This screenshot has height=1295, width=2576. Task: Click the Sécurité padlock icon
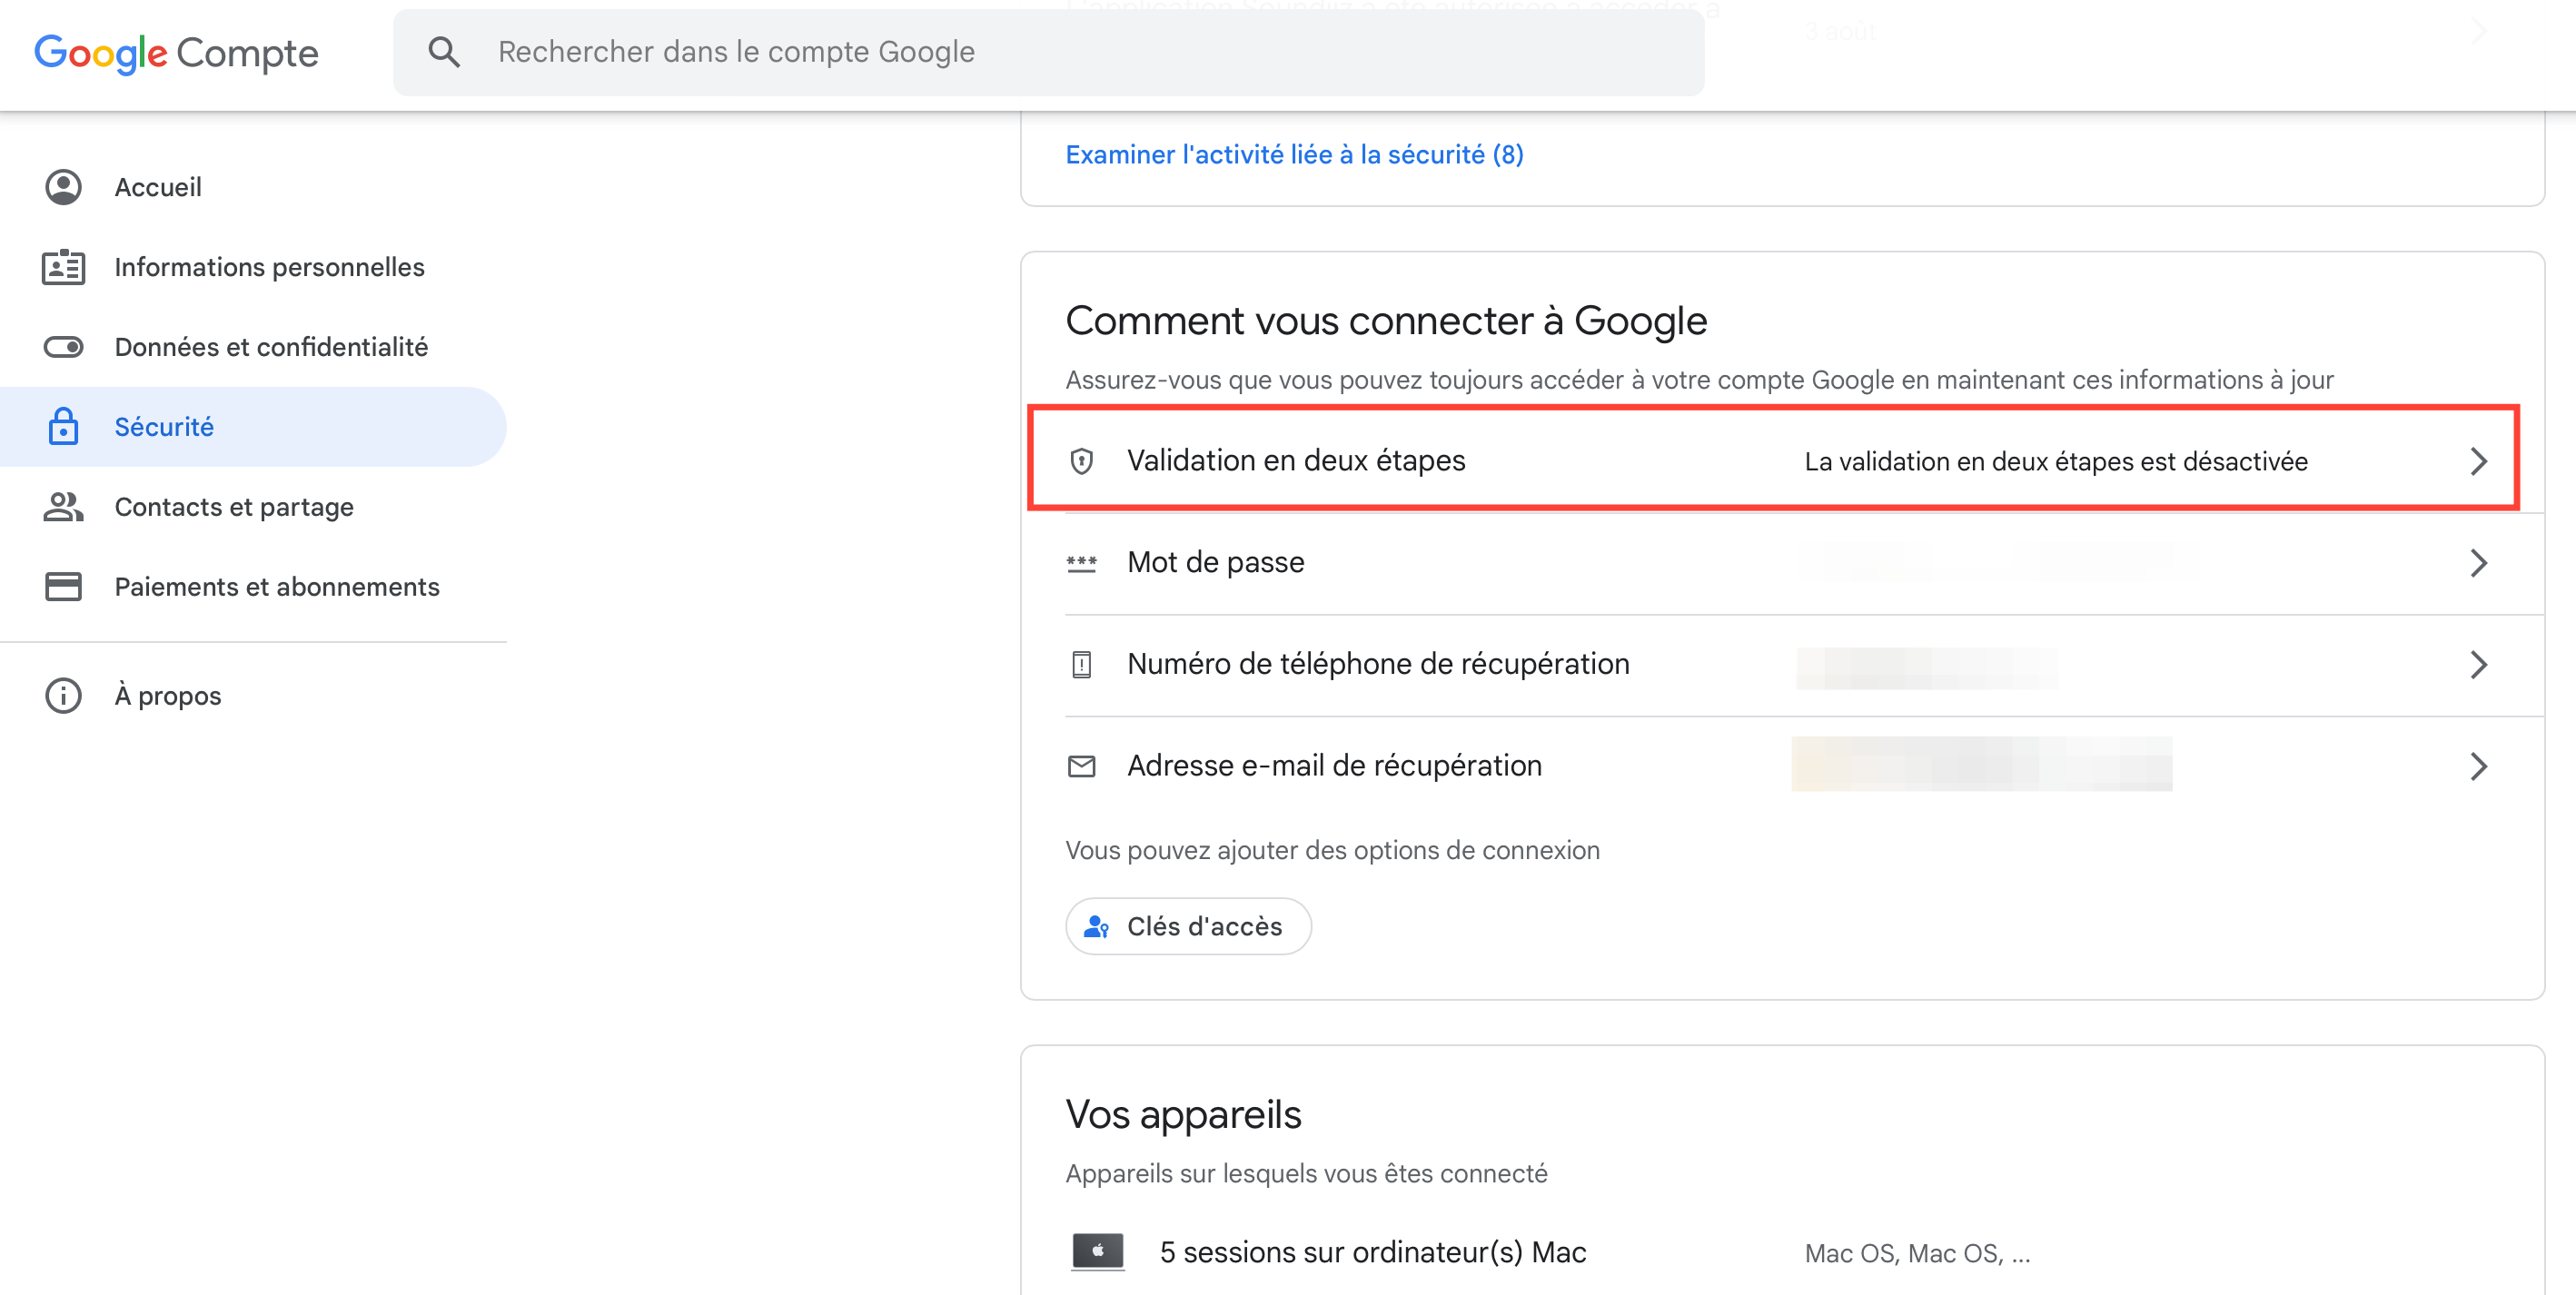pyautogui.click(x=63, y=427)
